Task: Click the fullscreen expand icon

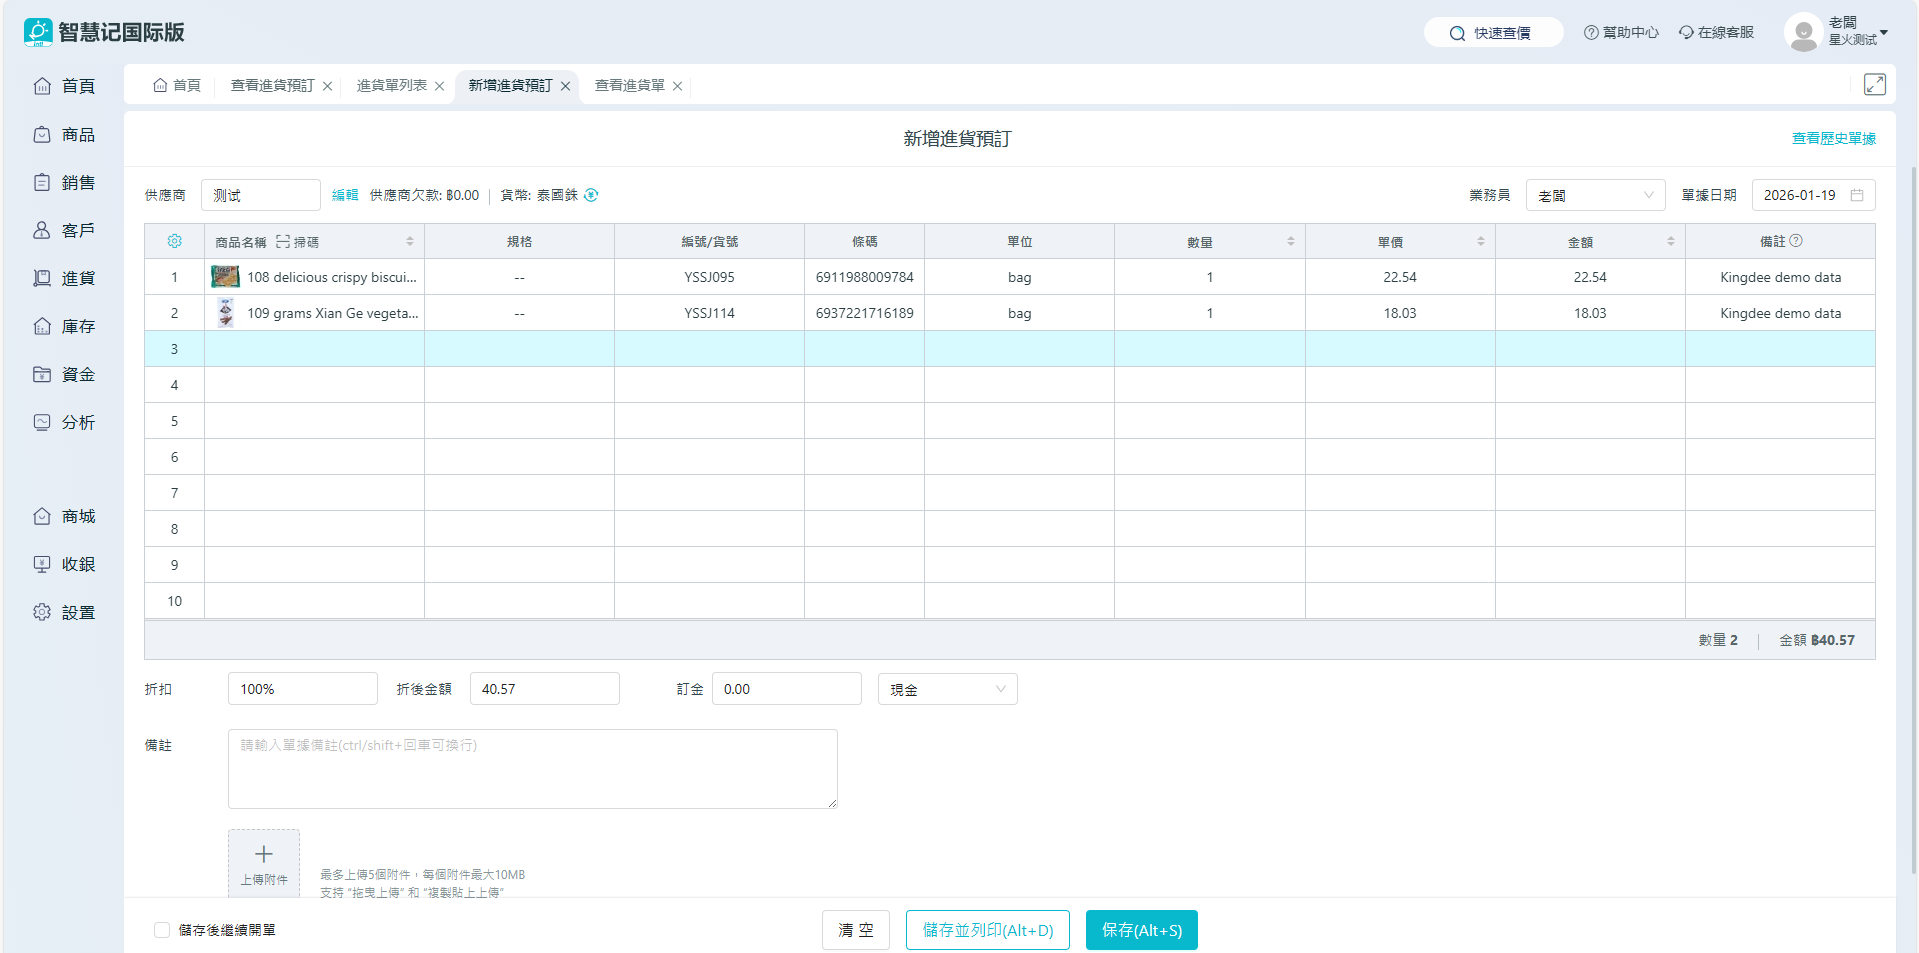Action: (1874, 85)
